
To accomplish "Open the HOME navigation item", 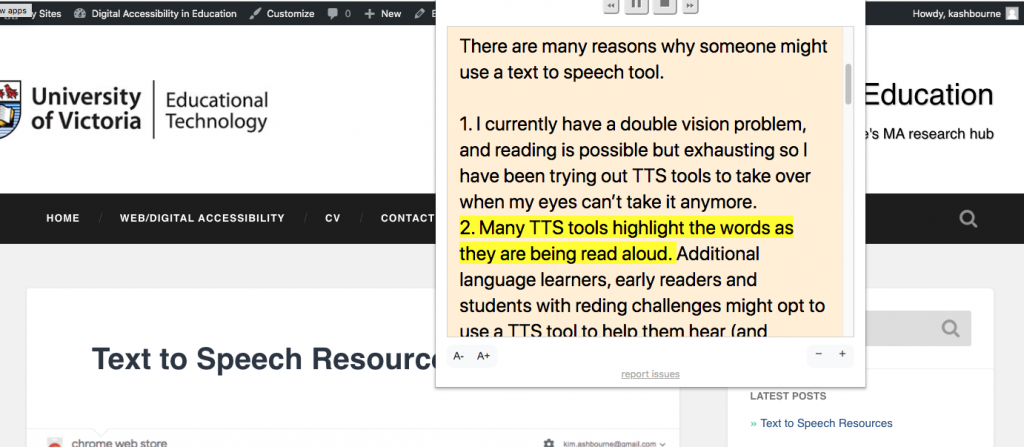I will pyautogui.click(x=63, y=218).
